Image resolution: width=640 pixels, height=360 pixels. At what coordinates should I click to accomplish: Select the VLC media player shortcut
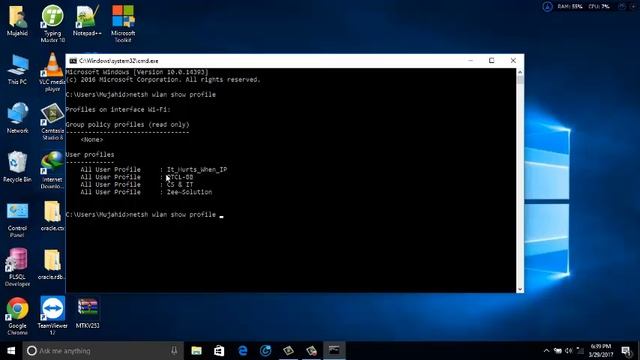coord(53,72)
